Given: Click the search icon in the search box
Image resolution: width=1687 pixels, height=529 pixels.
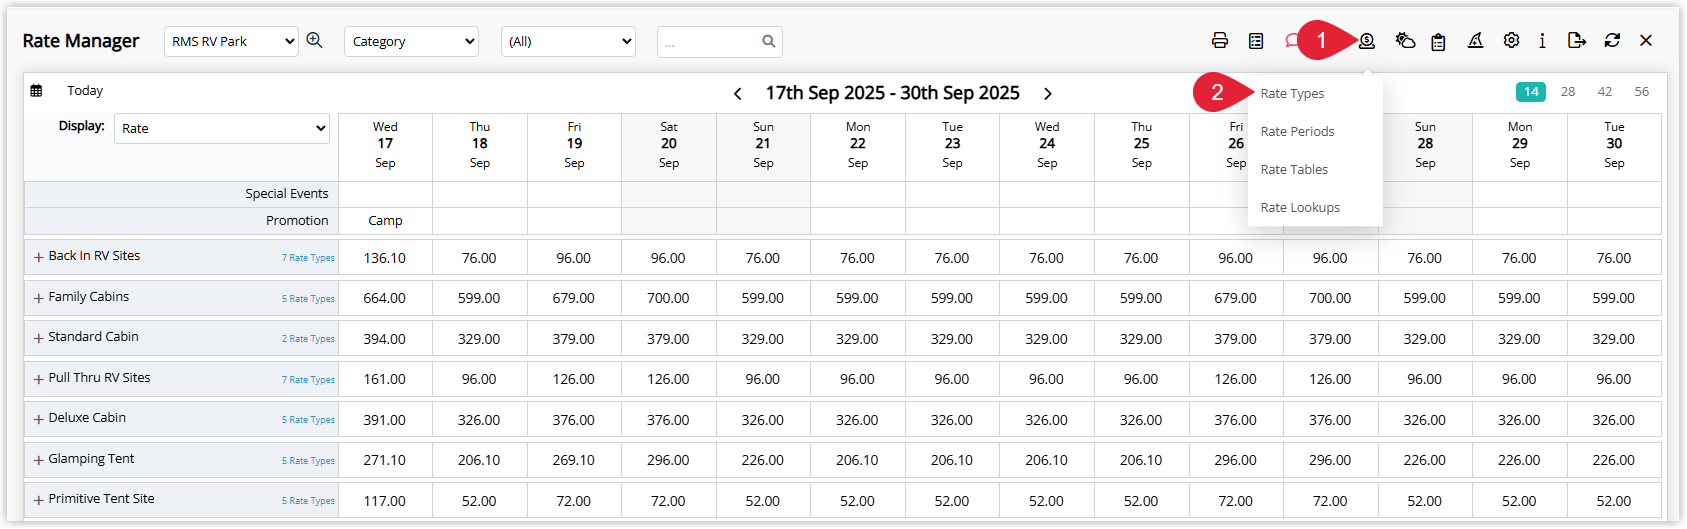Looking at the screenshot, I should (768, 42).
